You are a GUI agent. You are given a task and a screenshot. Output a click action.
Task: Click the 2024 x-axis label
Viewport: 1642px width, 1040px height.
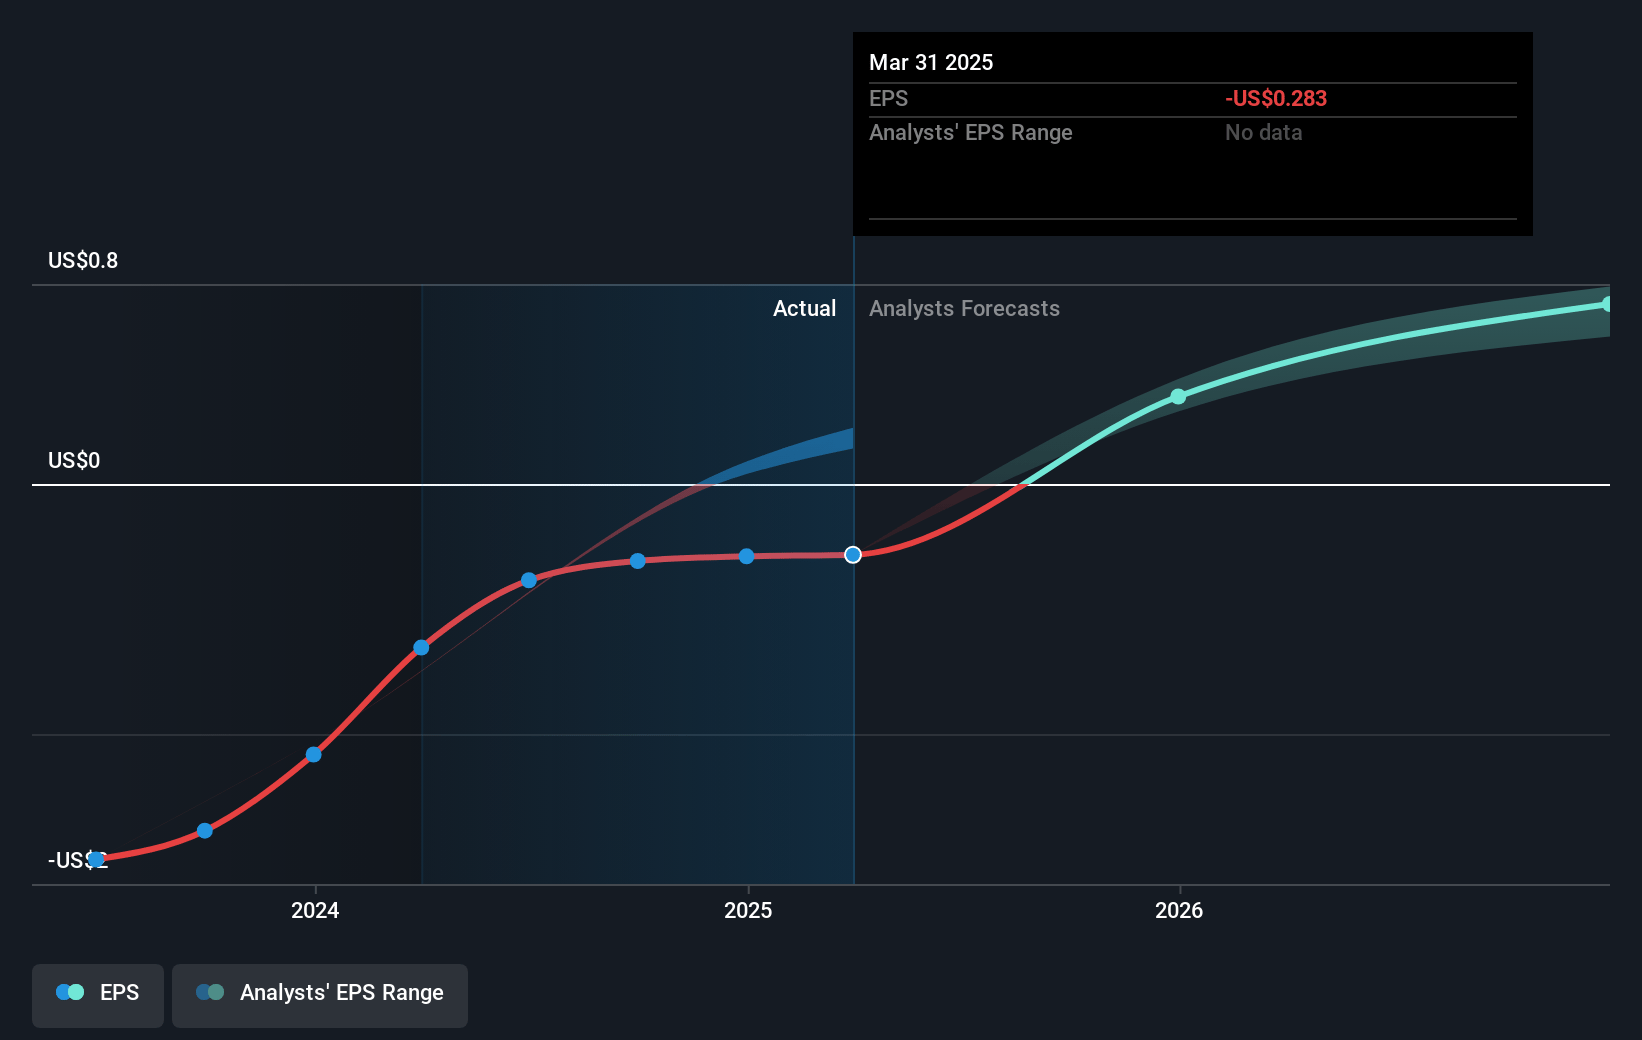(315, 910)
